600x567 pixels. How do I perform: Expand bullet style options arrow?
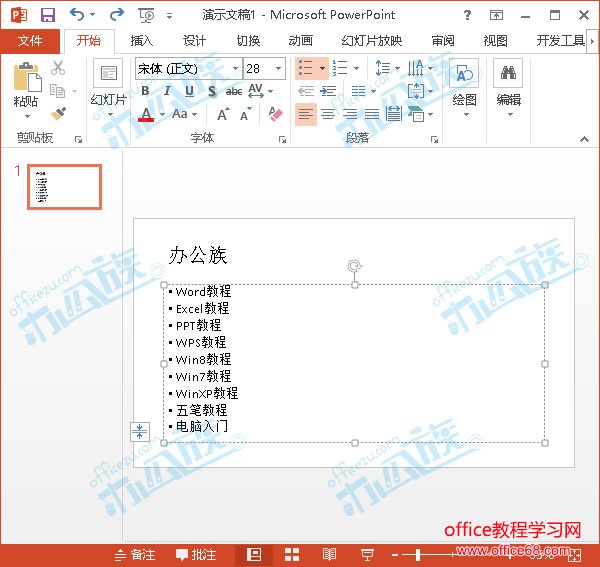[x=323, y=69]
